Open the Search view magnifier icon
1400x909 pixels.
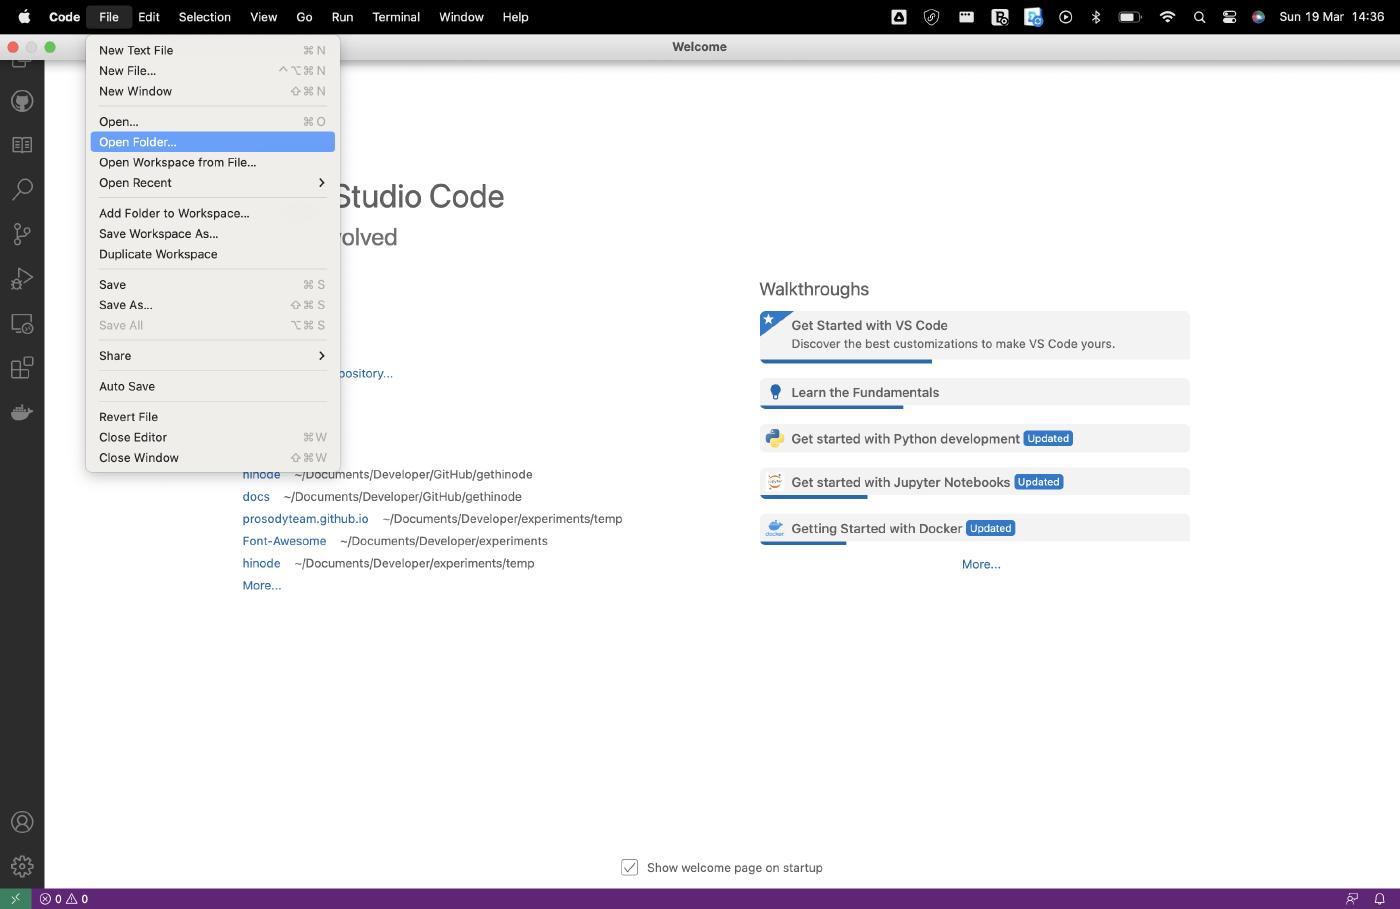click(22, 189)
